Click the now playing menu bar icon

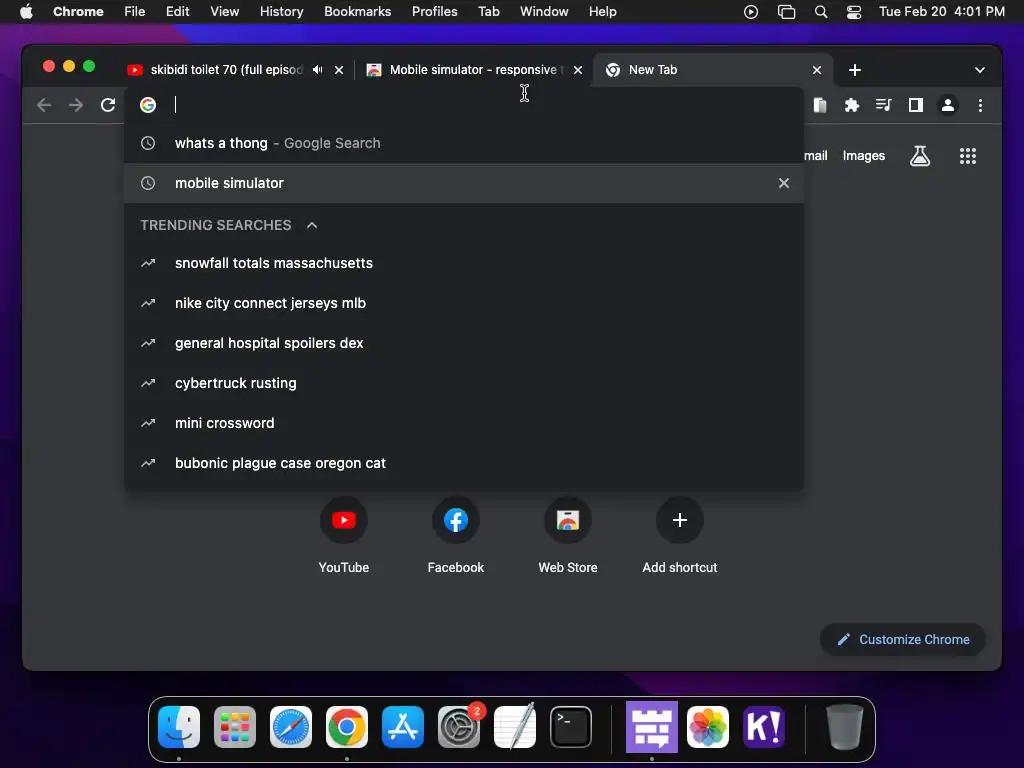point(751,12)
